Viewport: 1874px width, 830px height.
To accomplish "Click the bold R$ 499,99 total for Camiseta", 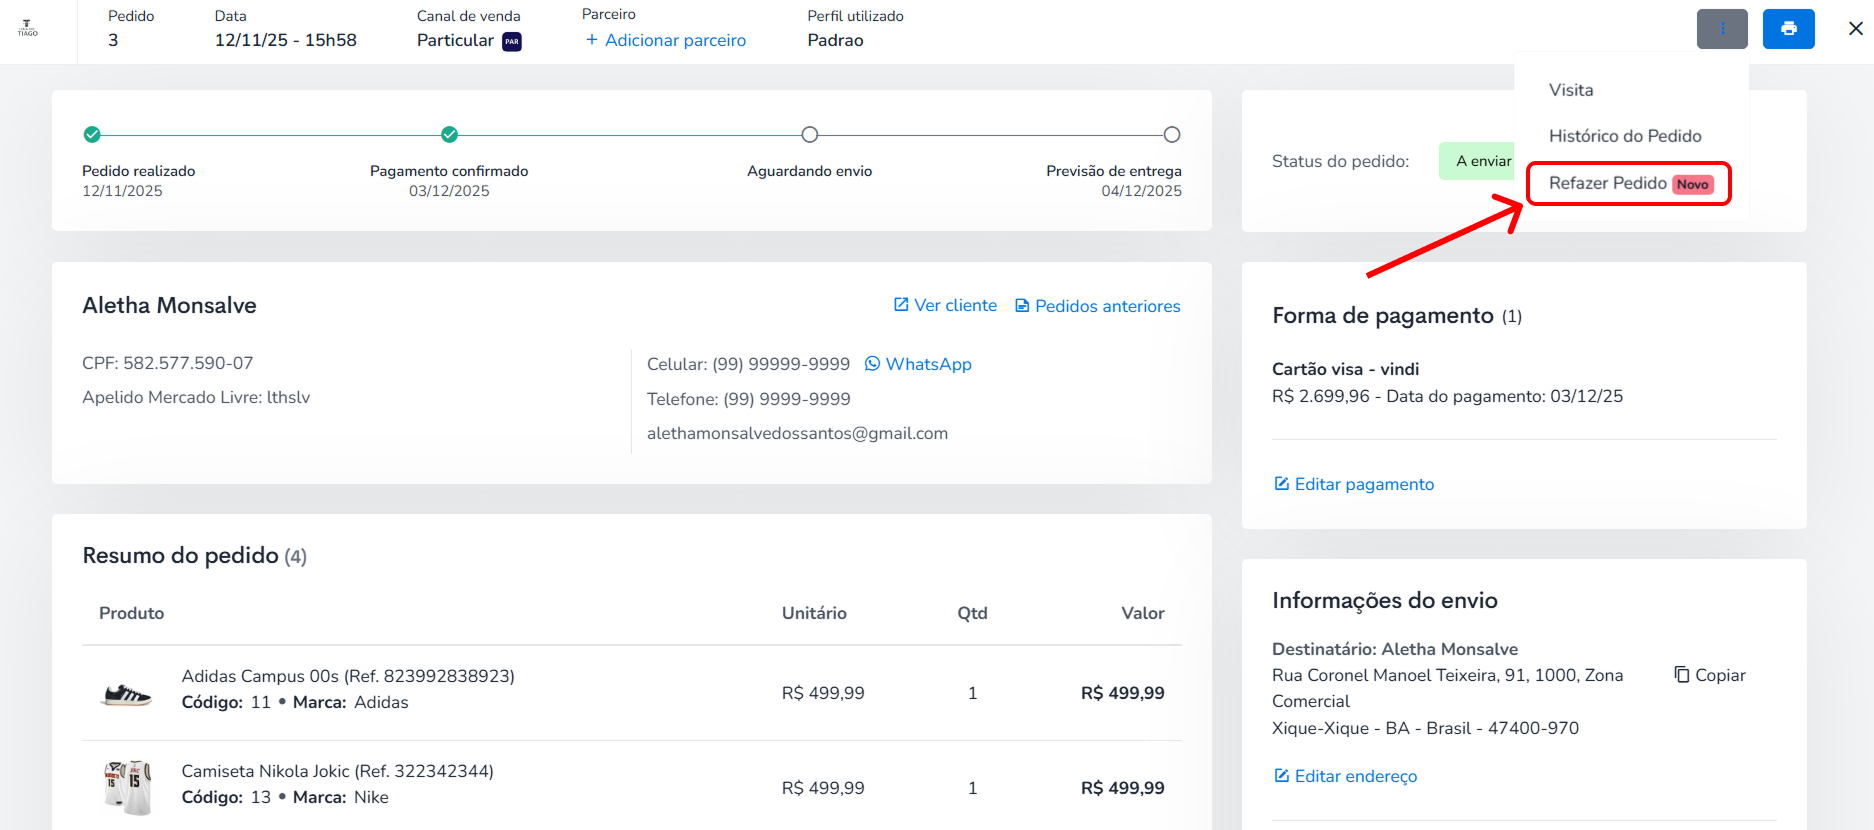I will click(x=1122, y=788).
